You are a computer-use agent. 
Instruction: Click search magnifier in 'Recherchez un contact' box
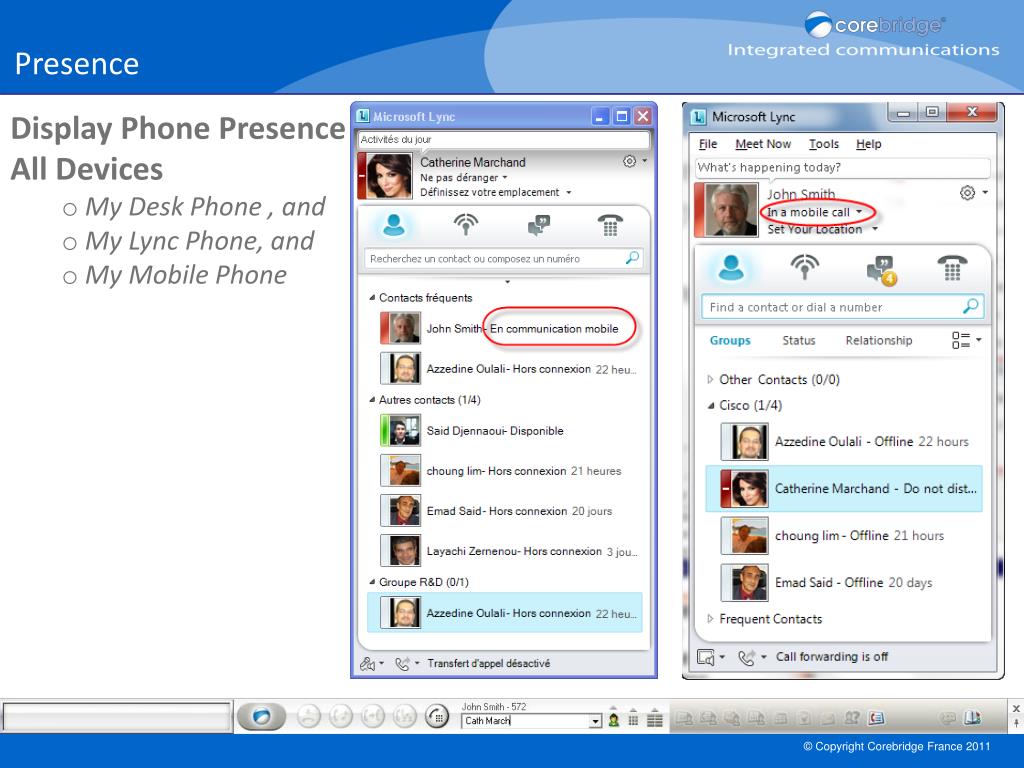pos(632,258)
